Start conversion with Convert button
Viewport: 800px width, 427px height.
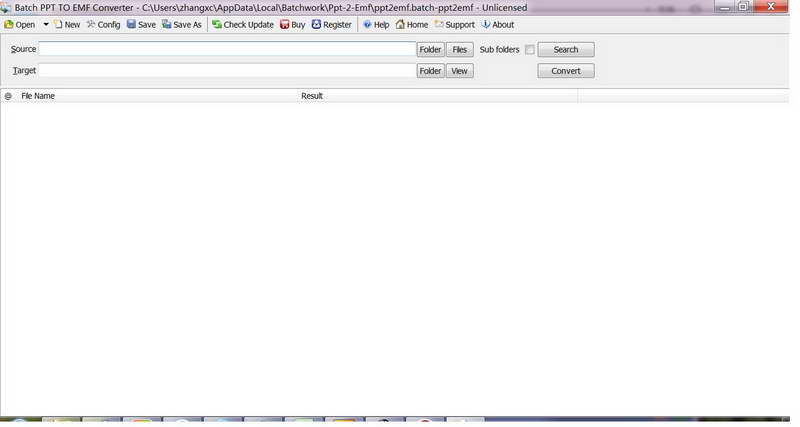[566, 71]
